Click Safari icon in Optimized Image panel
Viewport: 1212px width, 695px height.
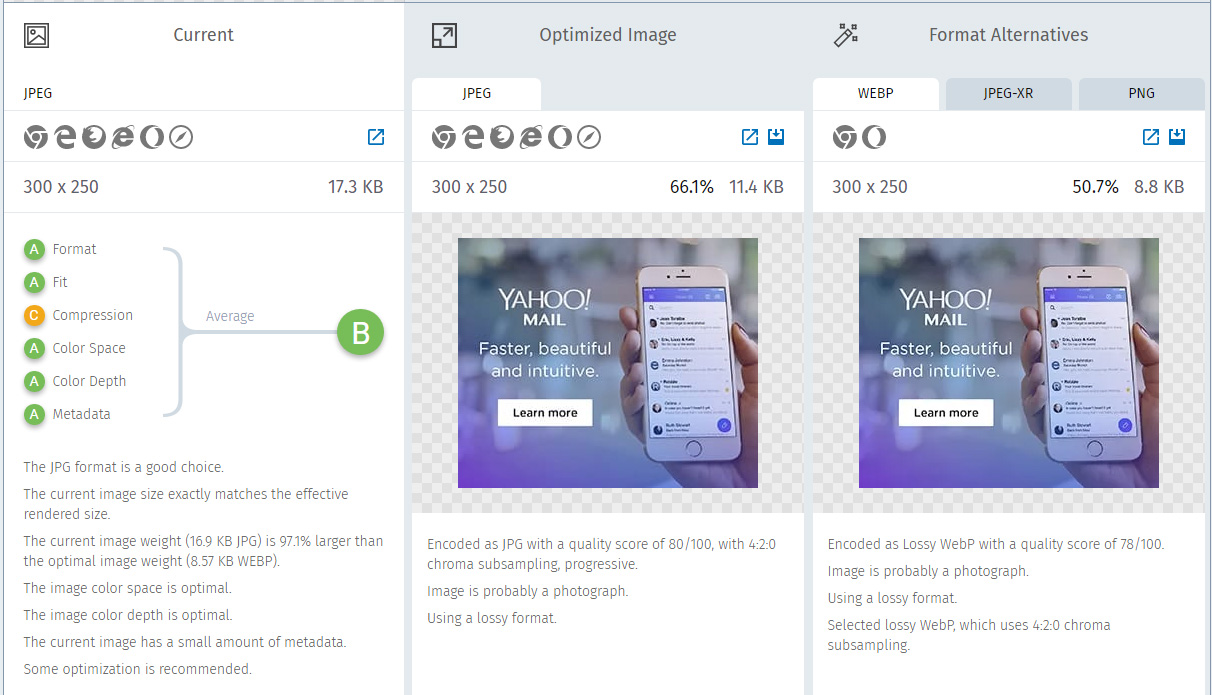589,137
